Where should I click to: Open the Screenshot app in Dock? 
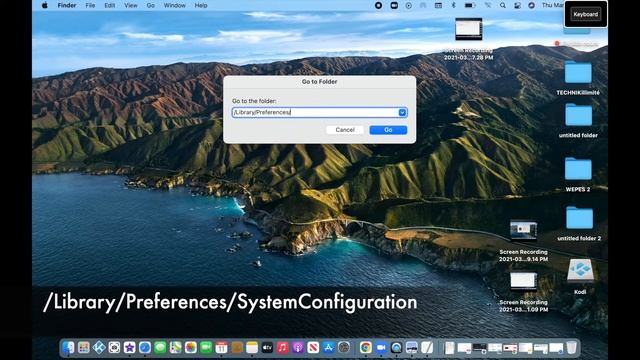pyautogui.click(x=114, y=347)
